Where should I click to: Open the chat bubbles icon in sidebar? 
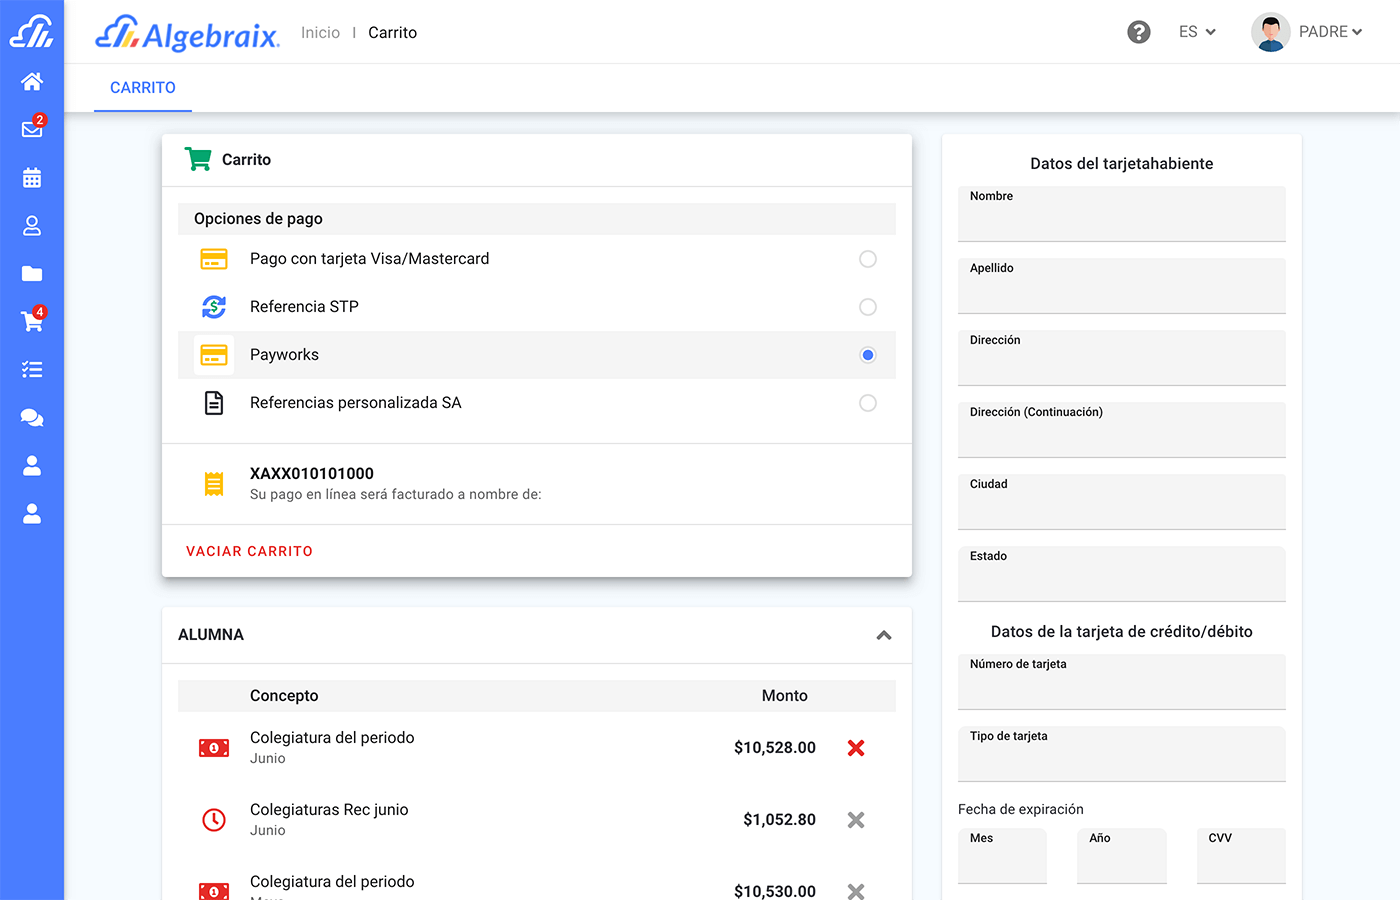click(x=32, y=418)
